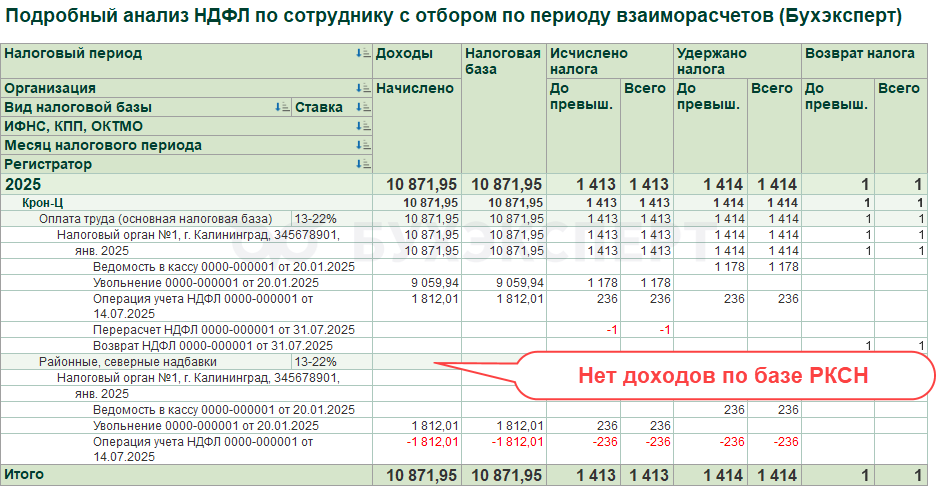Open Операция учета НДФЛ under Оплата труда

(203, 306)
